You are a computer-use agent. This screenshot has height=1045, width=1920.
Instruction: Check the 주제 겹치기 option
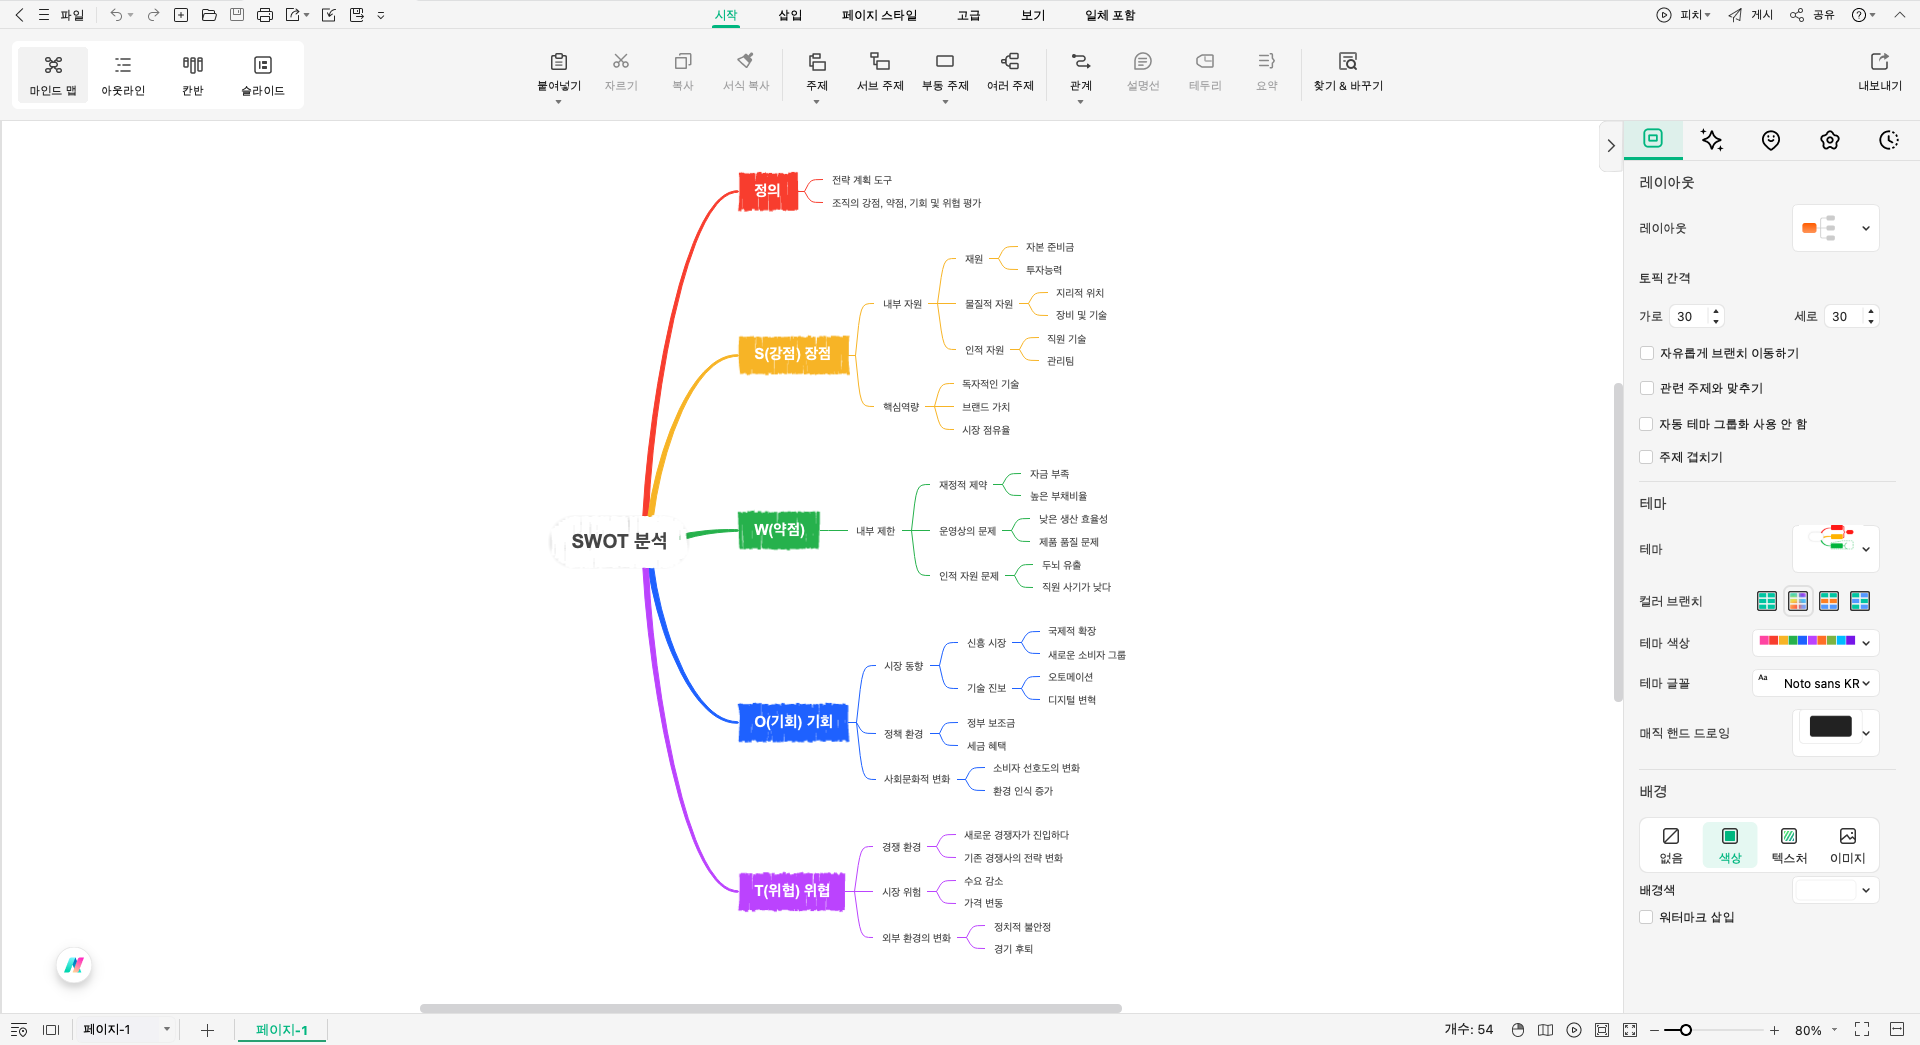1646,457
